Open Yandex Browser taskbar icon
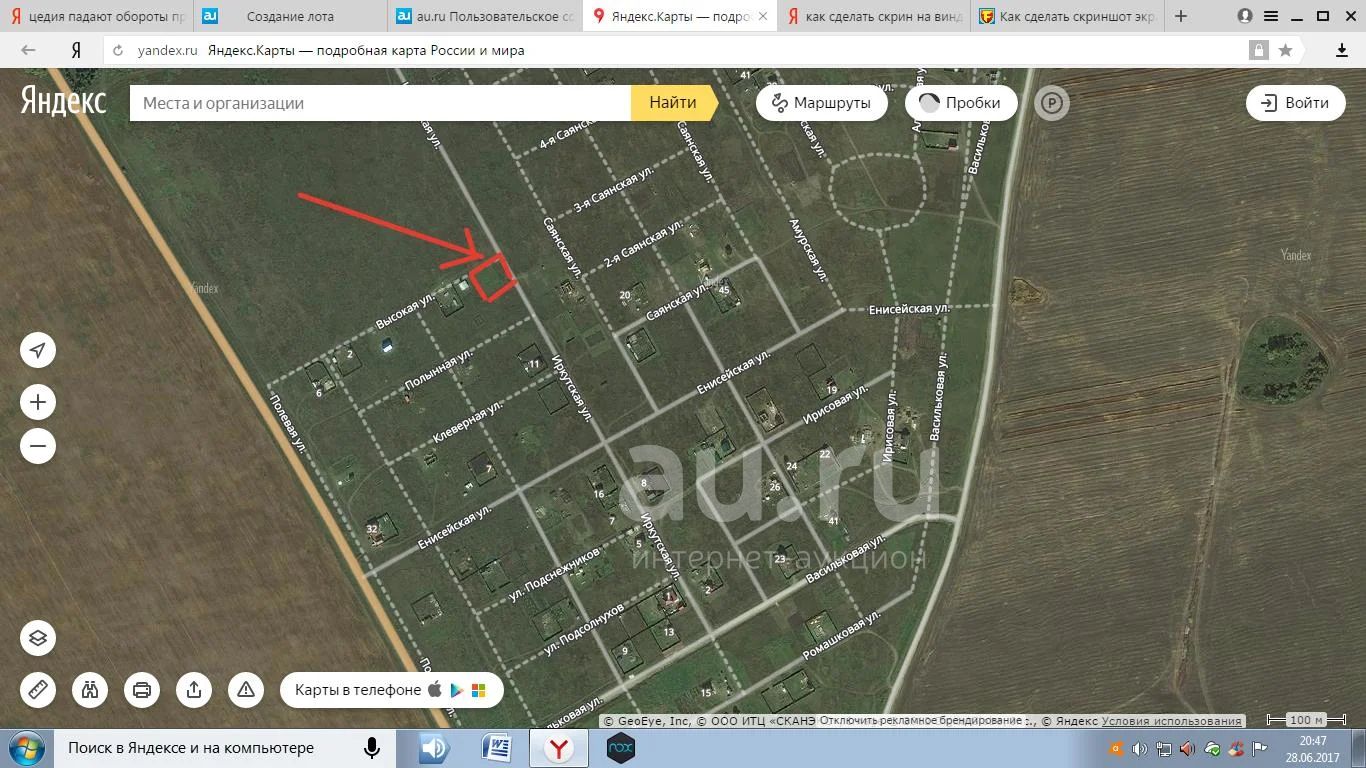This screenshot has height=768, width=1366. click(x=559, y=748)
